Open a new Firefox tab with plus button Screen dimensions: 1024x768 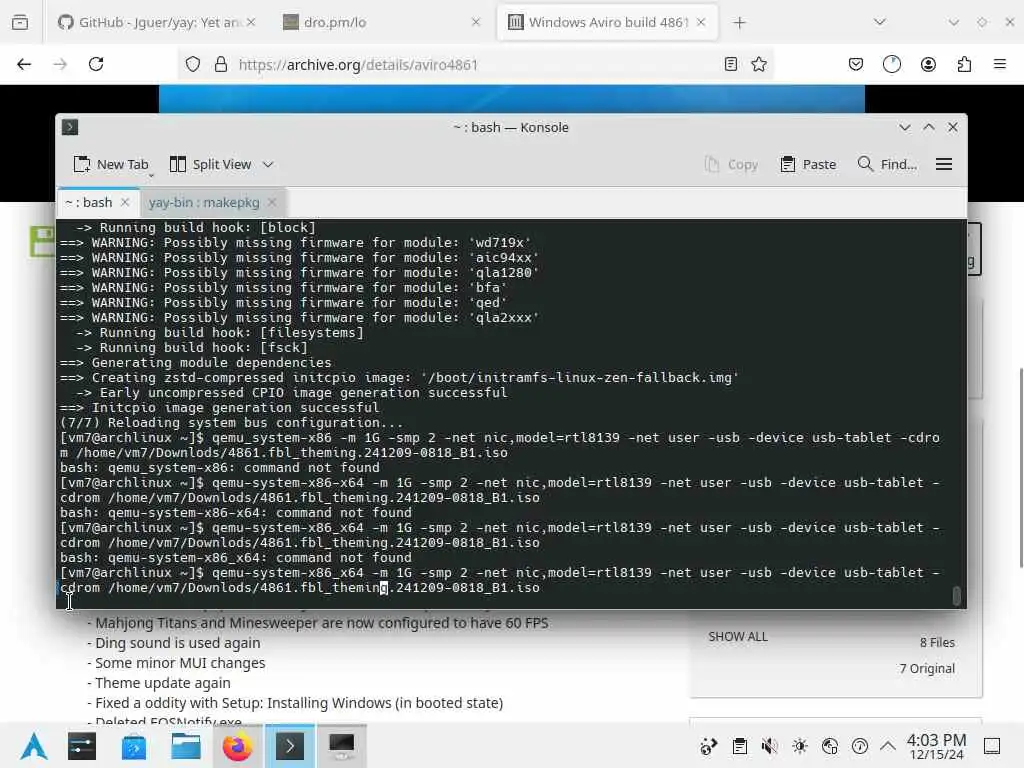click(x=739, y=23)
